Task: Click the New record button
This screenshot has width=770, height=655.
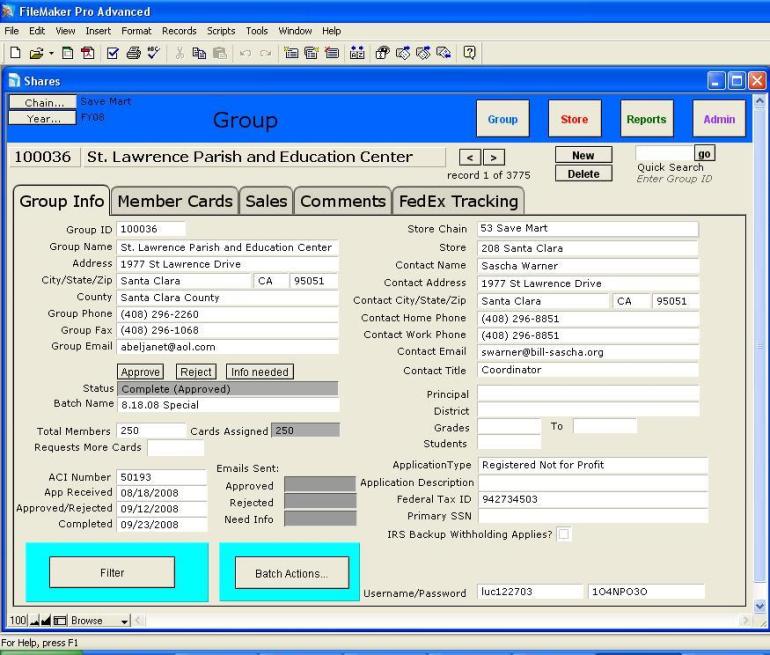Action: click(x=583, y=155)
